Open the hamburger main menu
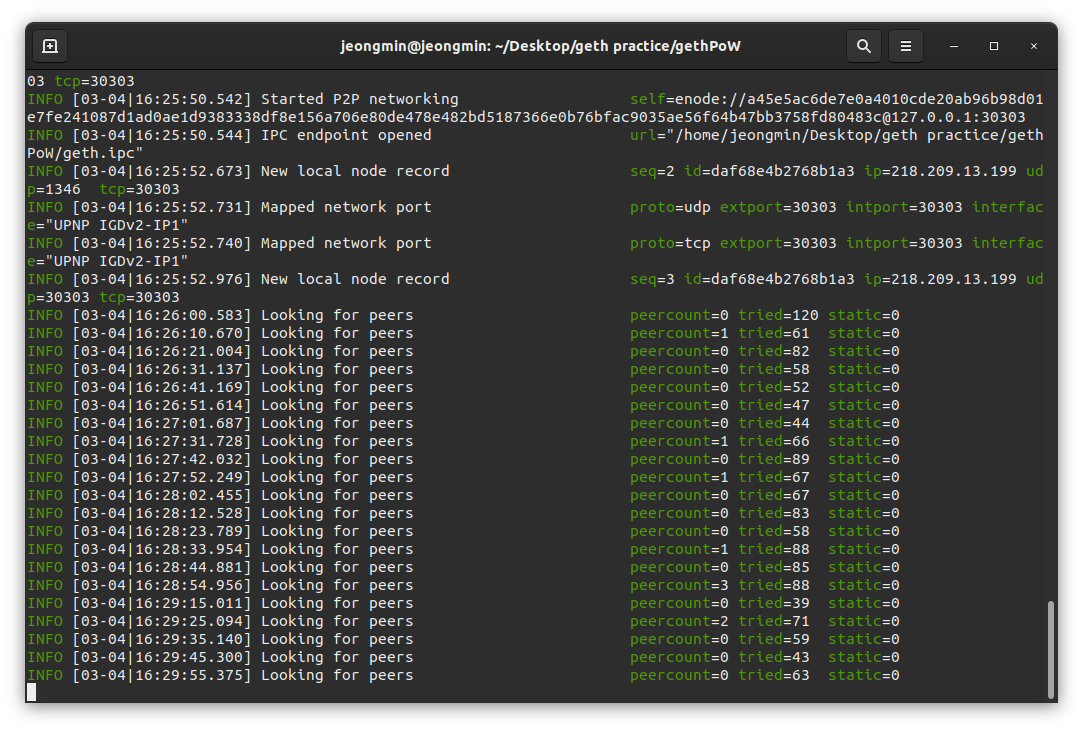This screenshot has height=731, width=1083. (905, 46)
